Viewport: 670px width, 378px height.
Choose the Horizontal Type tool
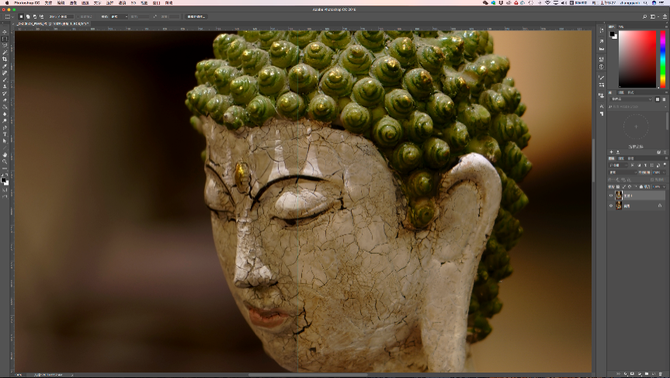tap(5, 134)
